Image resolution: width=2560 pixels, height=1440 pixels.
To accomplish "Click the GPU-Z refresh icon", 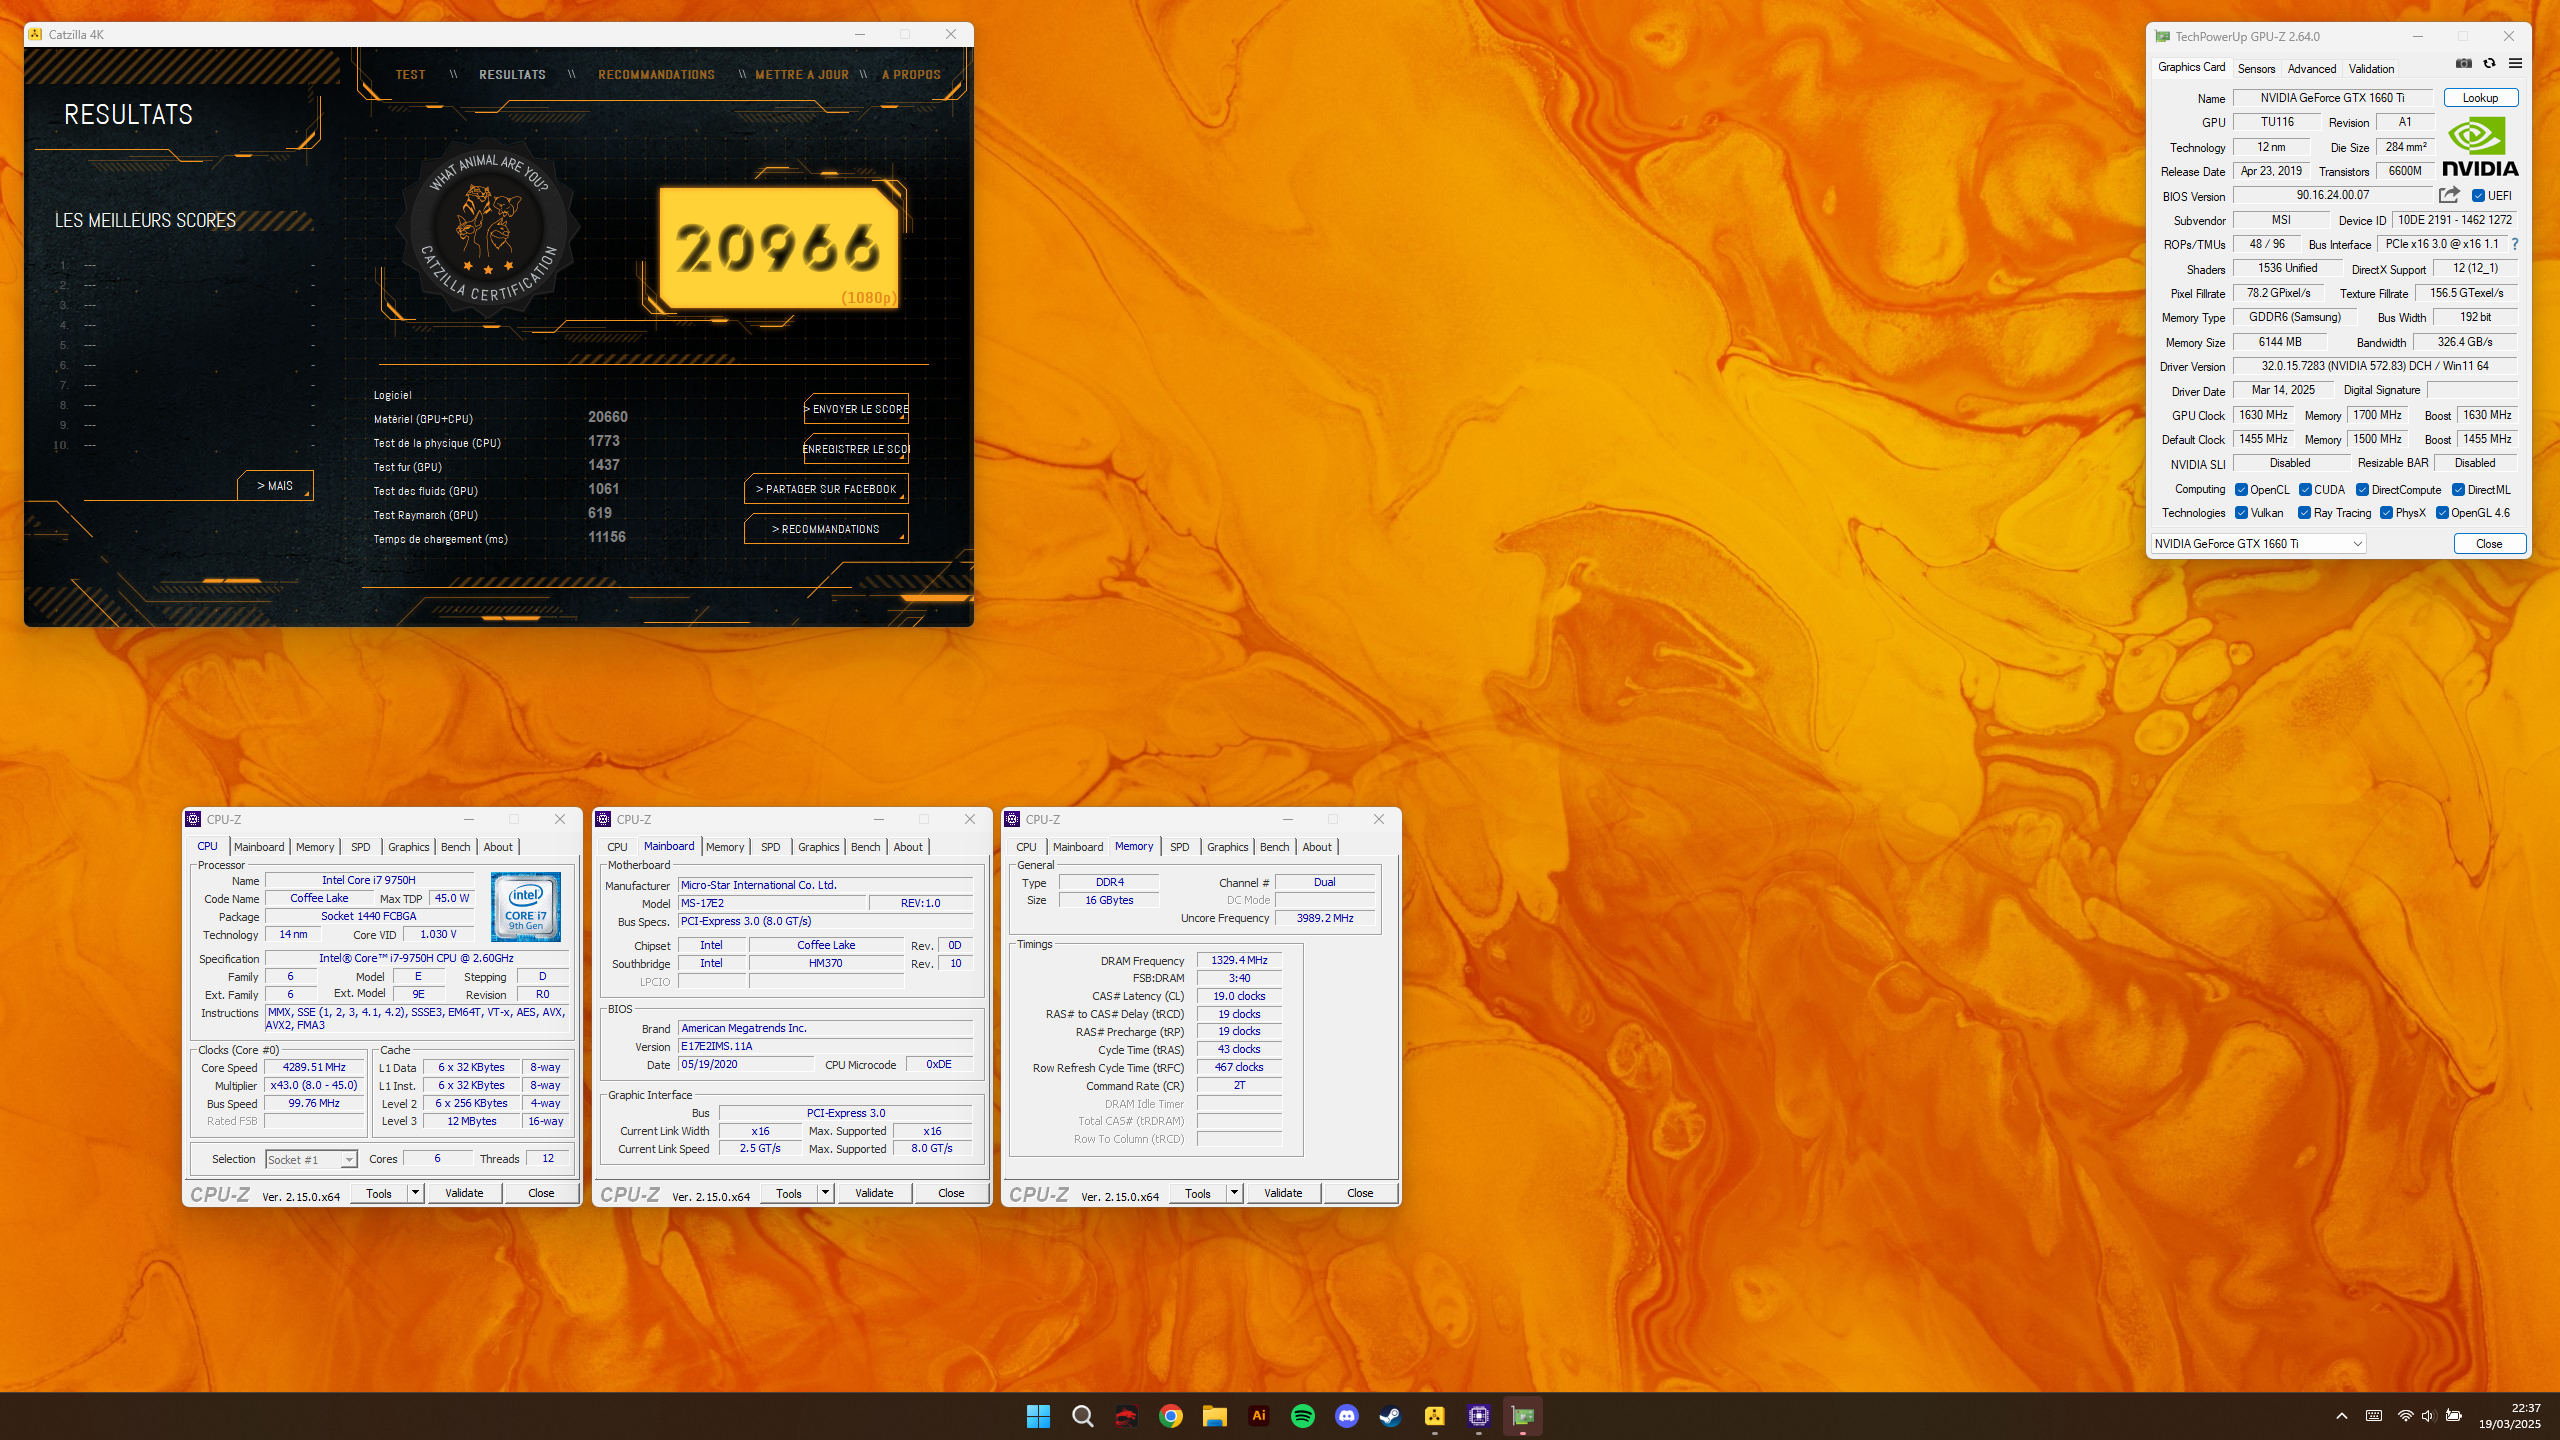I will pos(2490,64).
